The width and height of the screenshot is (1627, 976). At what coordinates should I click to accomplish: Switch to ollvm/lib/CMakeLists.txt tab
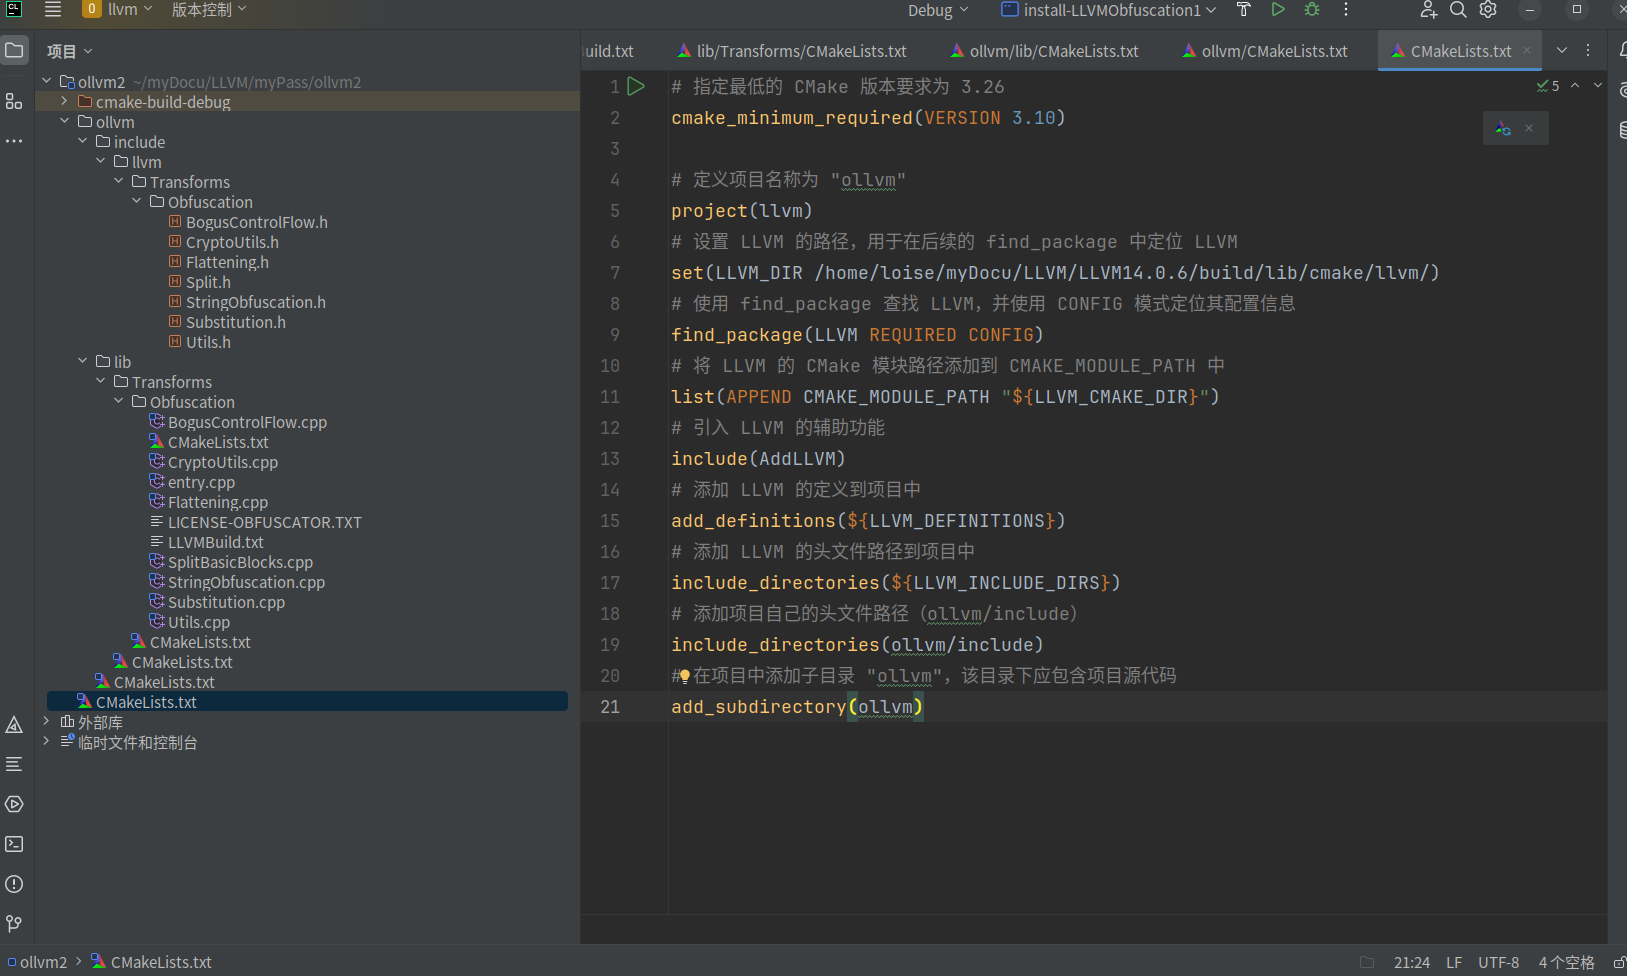[1053, 51]
